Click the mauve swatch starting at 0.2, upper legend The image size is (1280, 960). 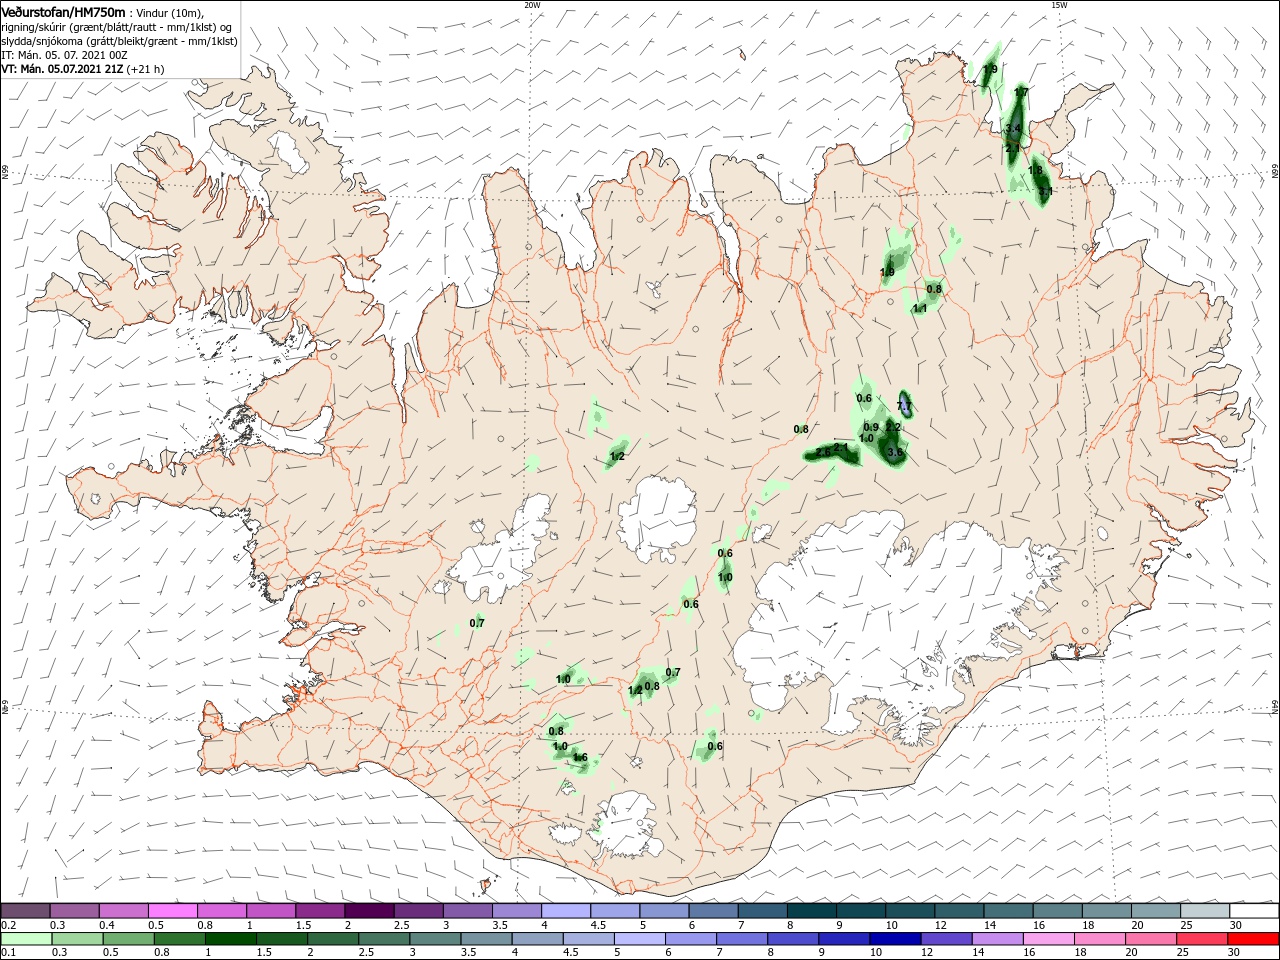tap(25, 911)
